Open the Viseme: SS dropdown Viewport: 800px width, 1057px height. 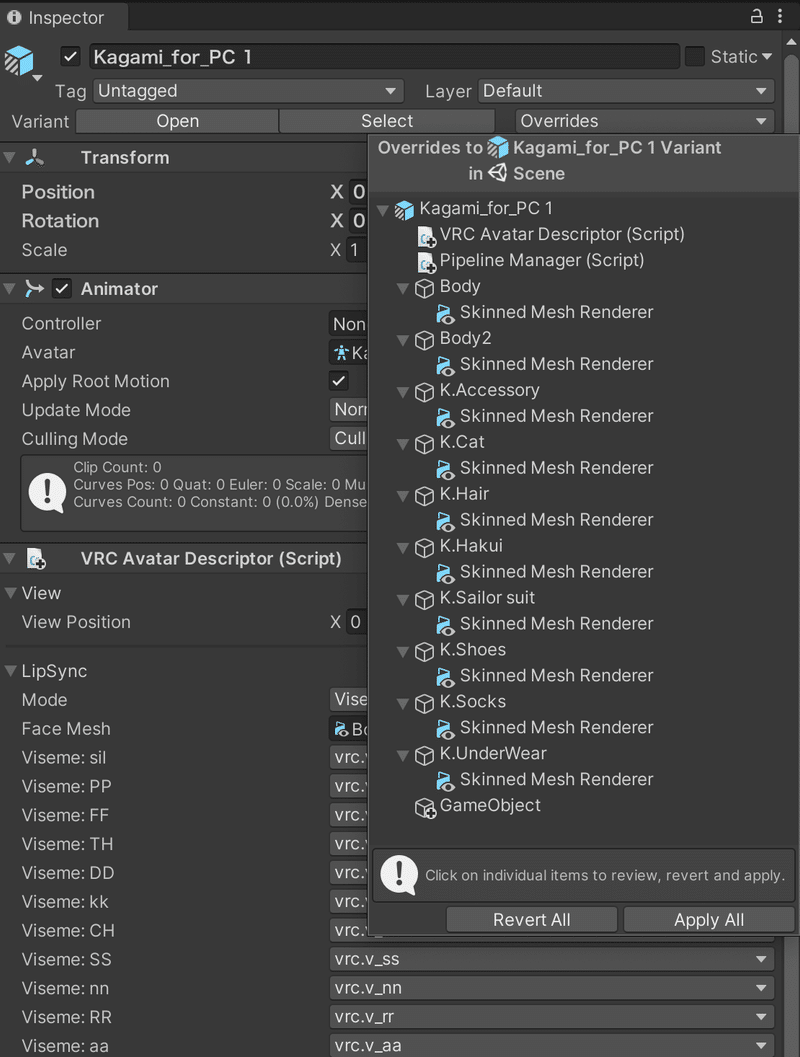pyautogui.click(x=551, y=960)
